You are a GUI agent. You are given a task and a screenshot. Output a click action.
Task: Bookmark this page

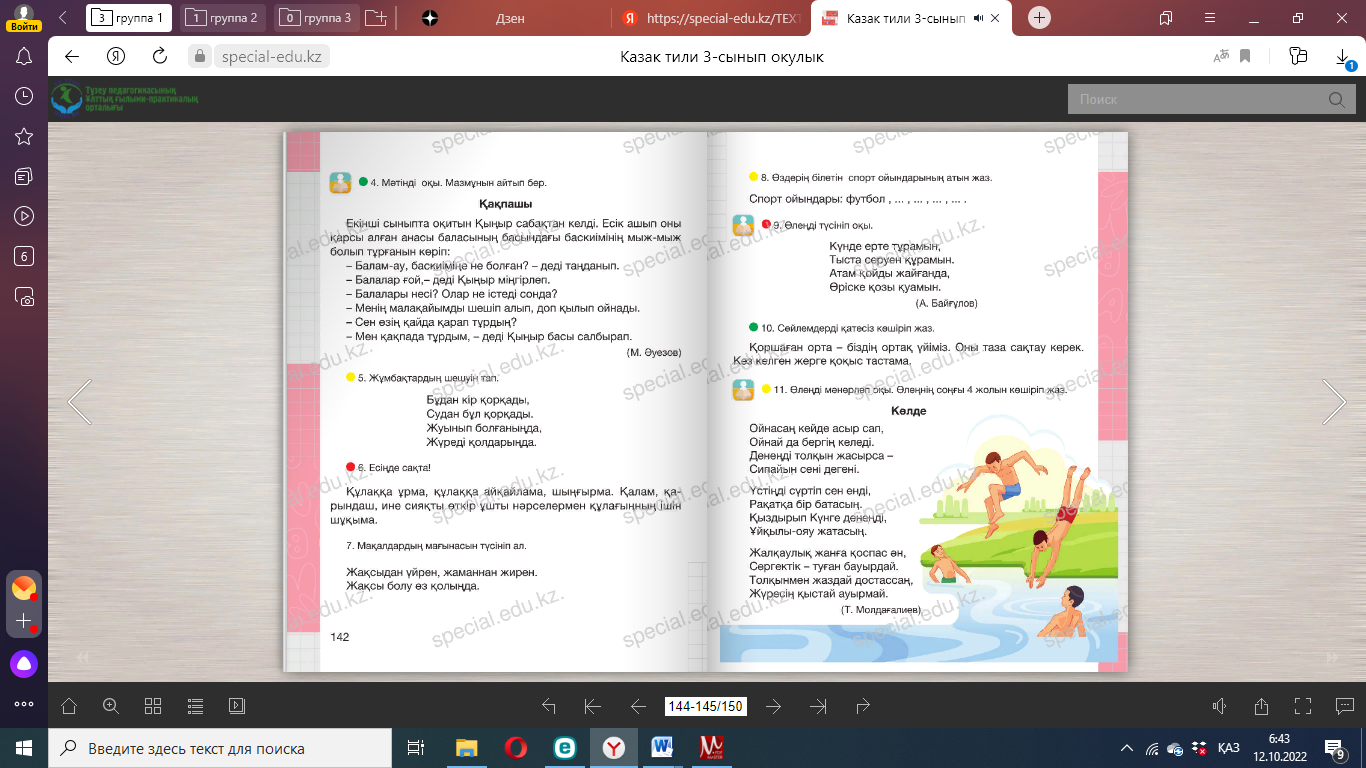(1246, 57)
